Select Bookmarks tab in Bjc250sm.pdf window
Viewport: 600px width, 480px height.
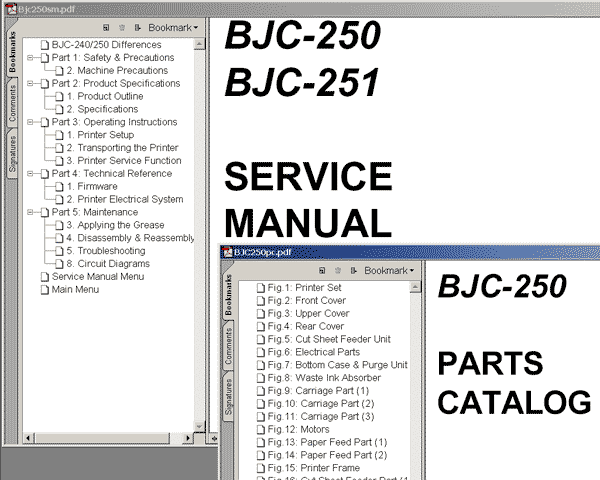[x=13, y=52]
